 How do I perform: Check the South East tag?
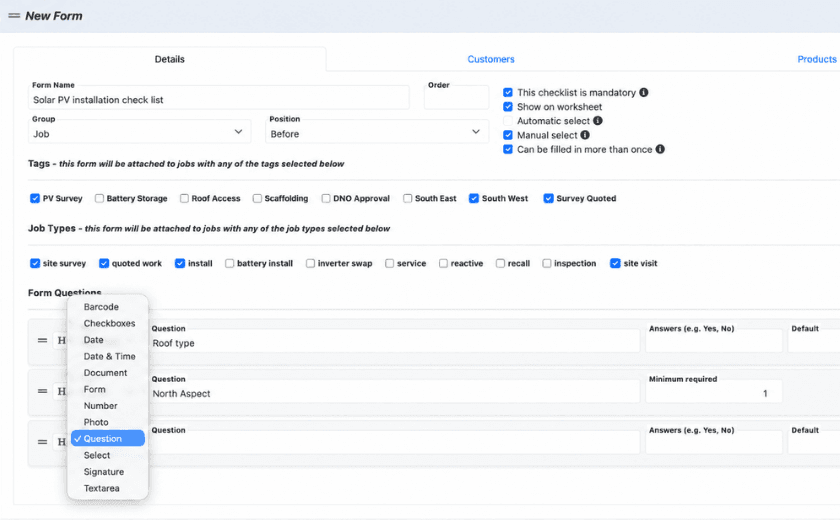[x=408, y=198]
